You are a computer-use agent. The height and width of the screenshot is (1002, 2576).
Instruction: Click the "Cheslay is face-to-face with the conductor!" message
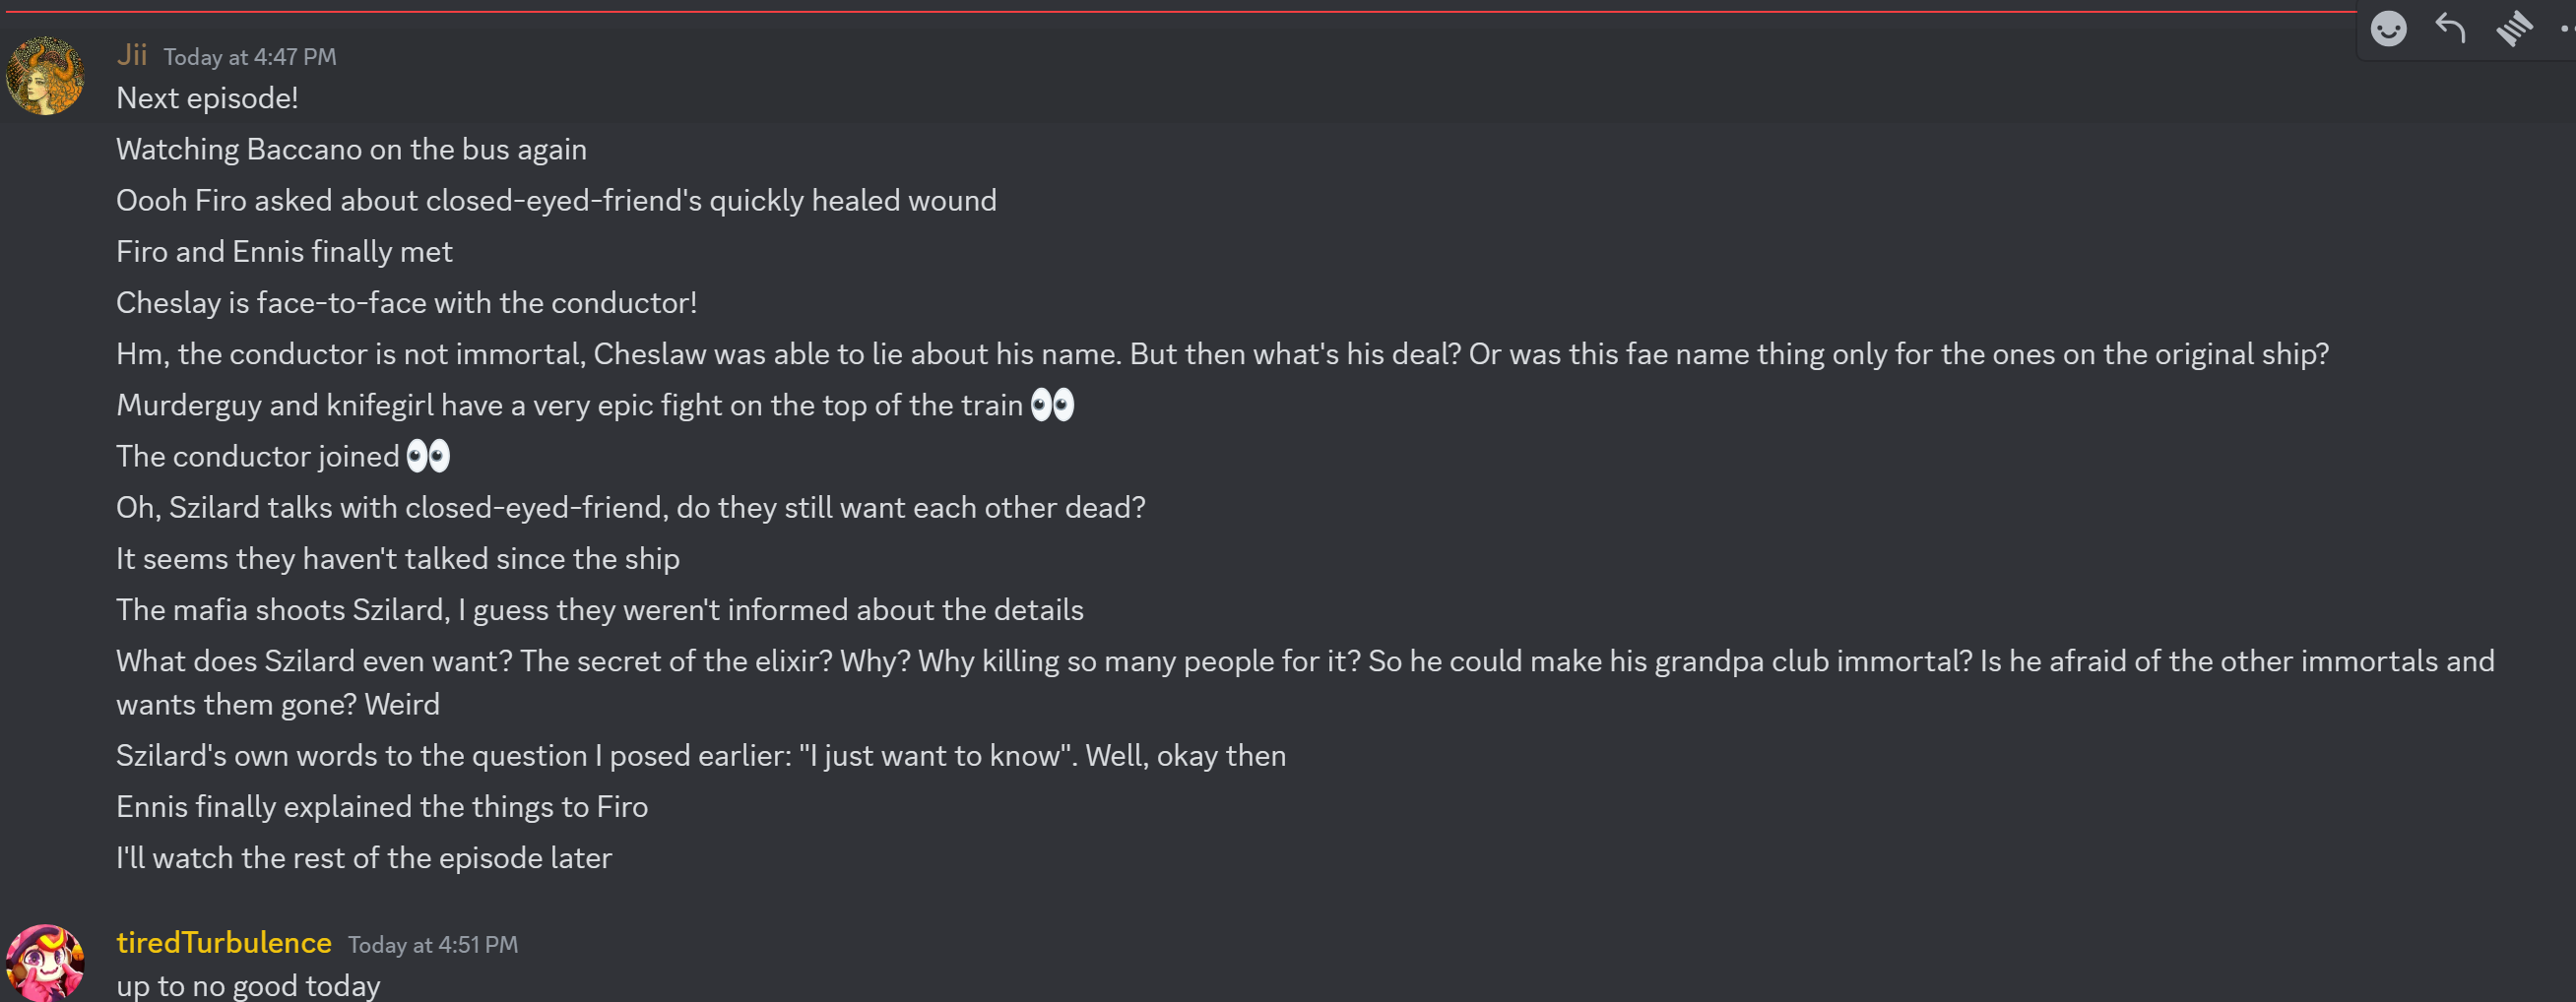click(406, 302)
